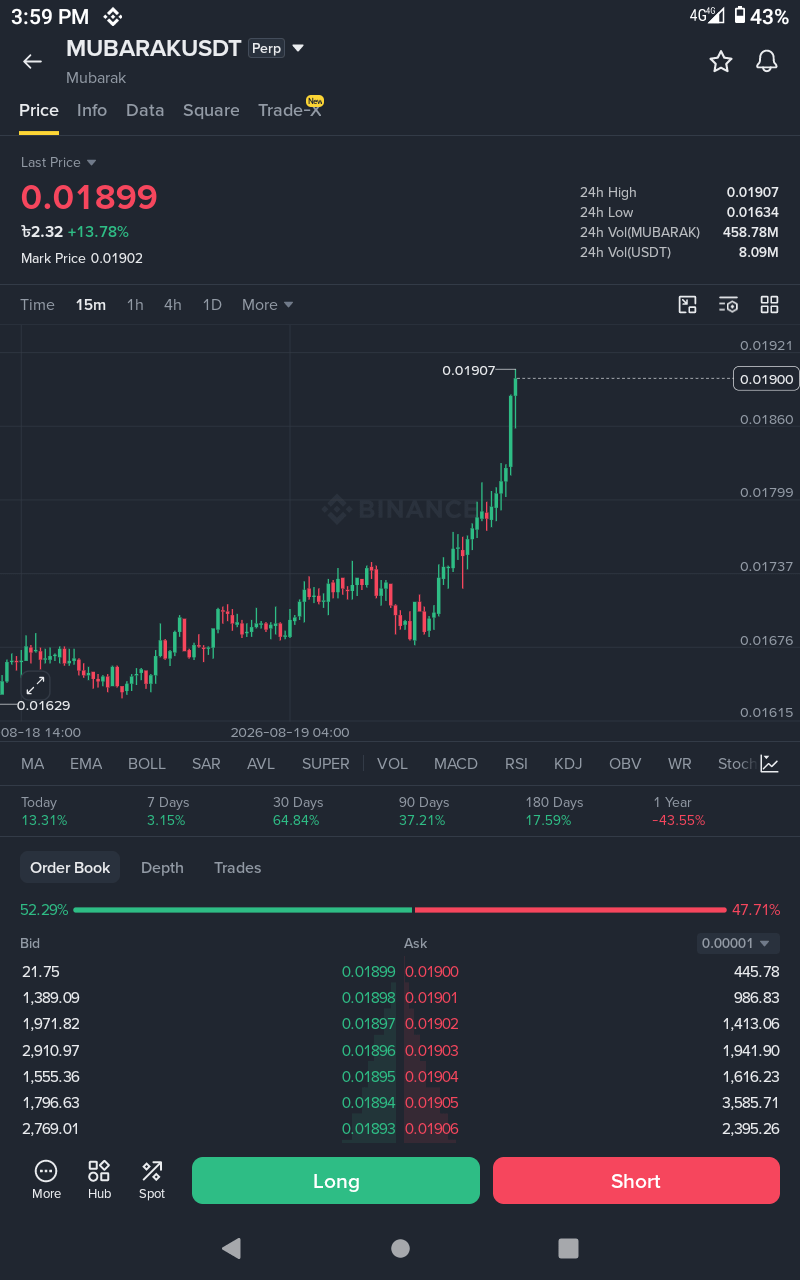
Task: Tap the Perp contract type label
Action: [267, 48]
